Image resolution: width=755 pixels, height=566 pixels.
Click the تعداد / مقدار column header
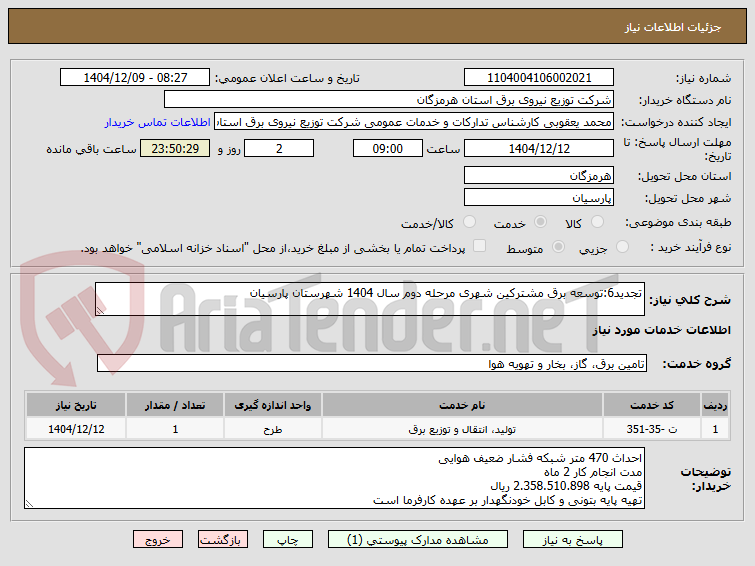click(x=175, y=405)
